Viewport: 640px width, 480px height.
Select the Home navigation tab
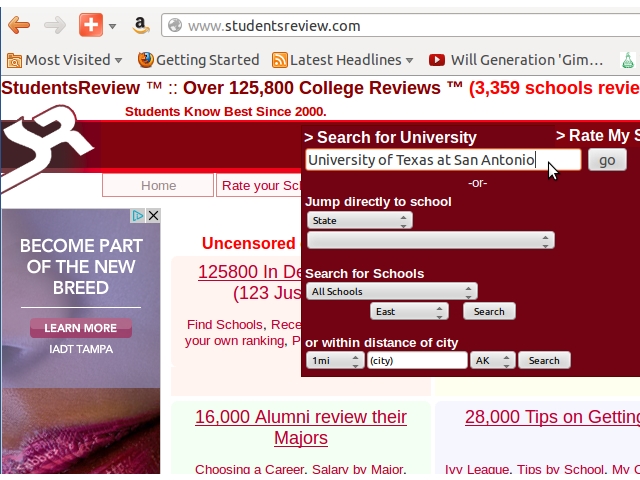(x=158, y=186)
